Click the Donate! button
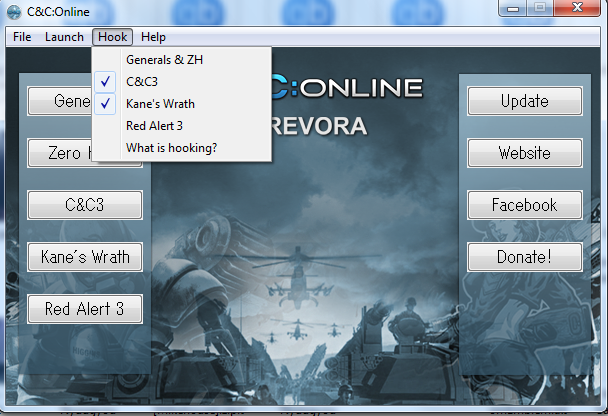 coord(525,257)
